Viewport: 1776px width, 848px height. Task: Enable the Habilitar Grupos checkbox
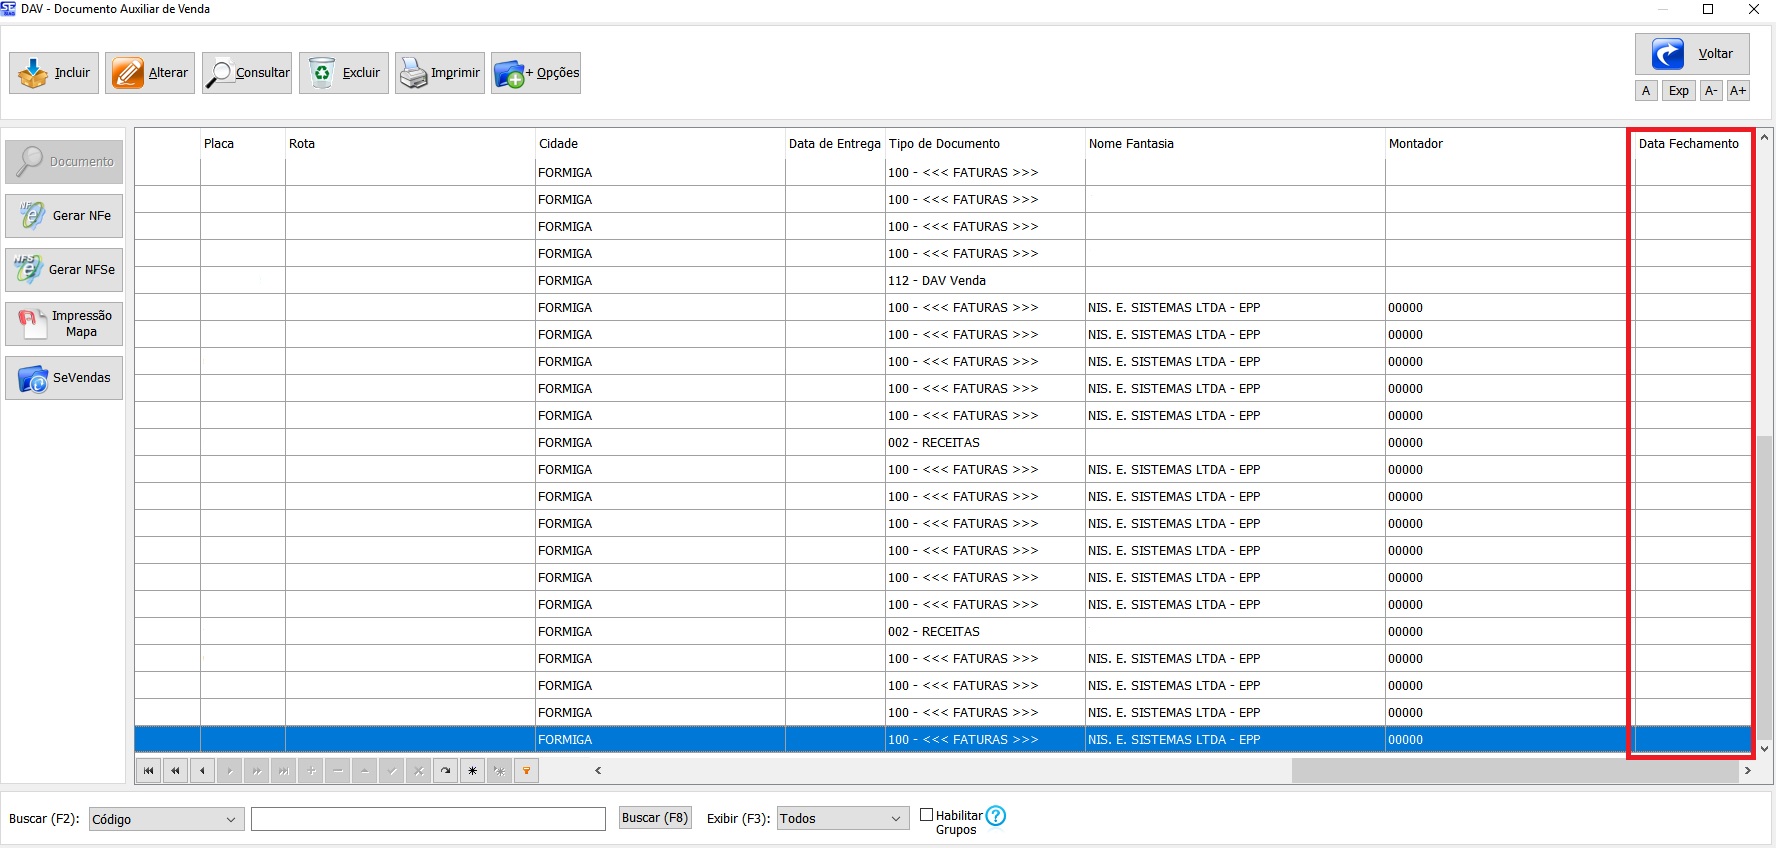(x=926, y=815)
